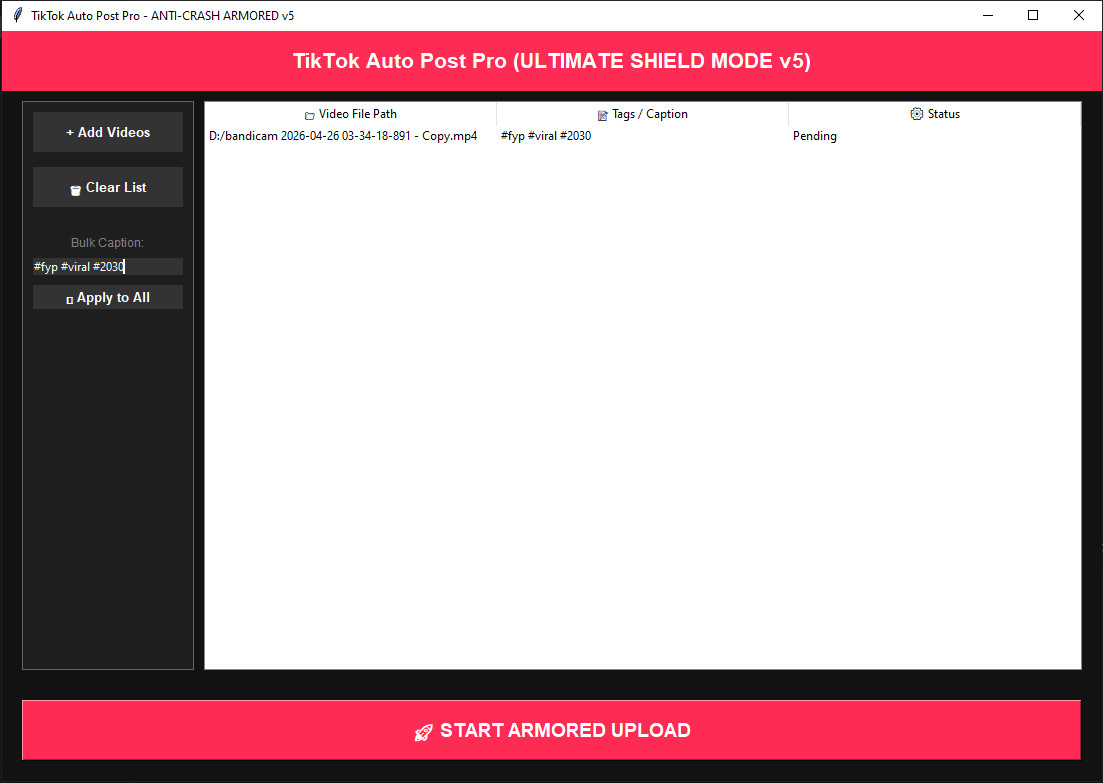Clear the video list

[x=108, y=187]
